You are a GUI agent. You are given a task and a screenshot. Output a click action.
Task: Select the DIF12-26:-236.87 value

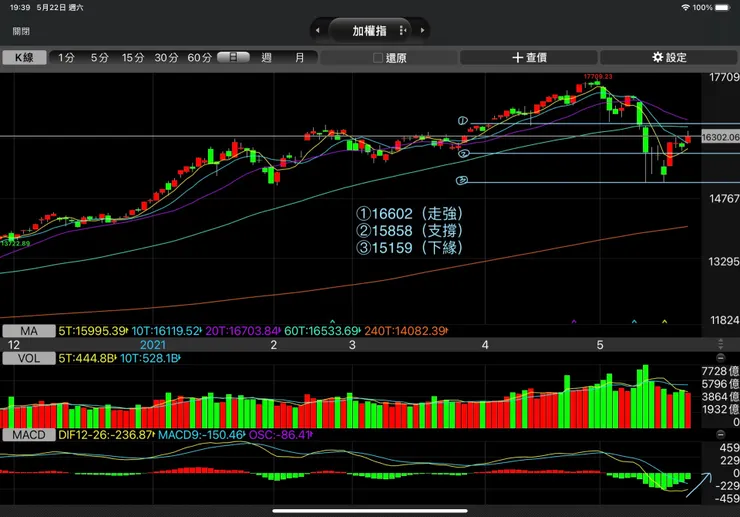tap(106, 435)
